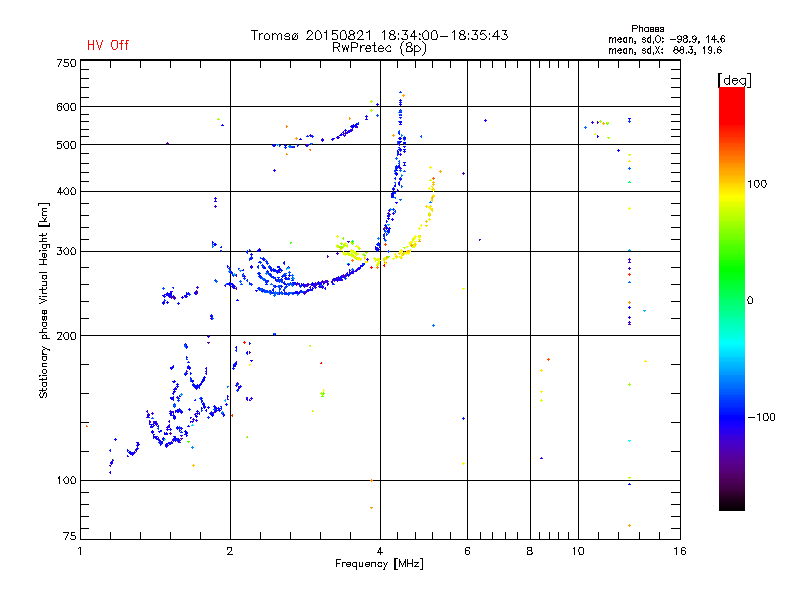Select the Tromsø 20150821 title text

(379, 35)
